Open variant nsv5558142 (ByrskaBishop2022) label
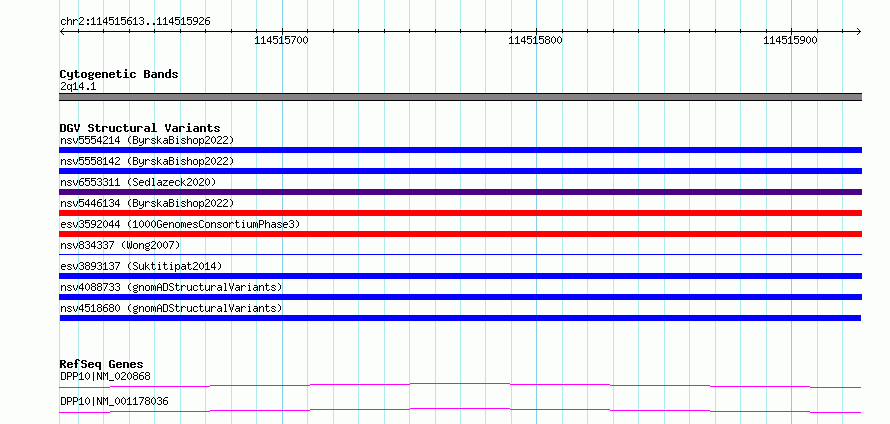The height and width of the screenshot is (424, 890). point(147,161)
